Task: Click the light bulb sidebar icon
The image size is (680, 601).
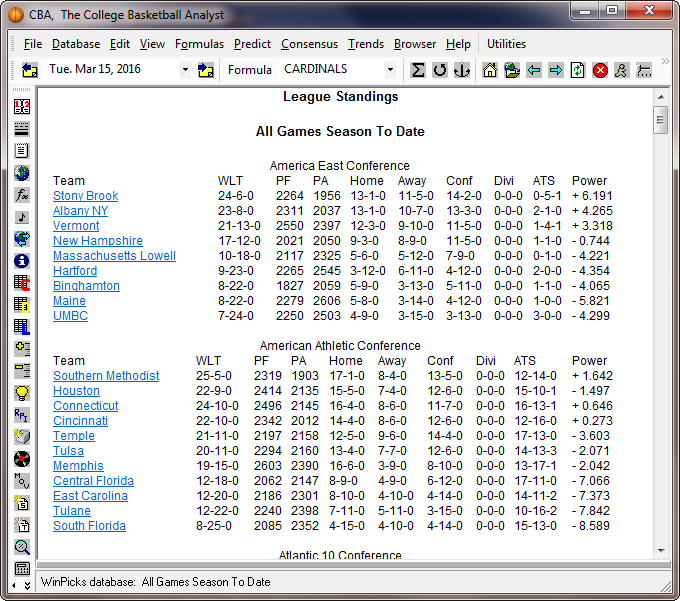Action: tap(21, 393)
